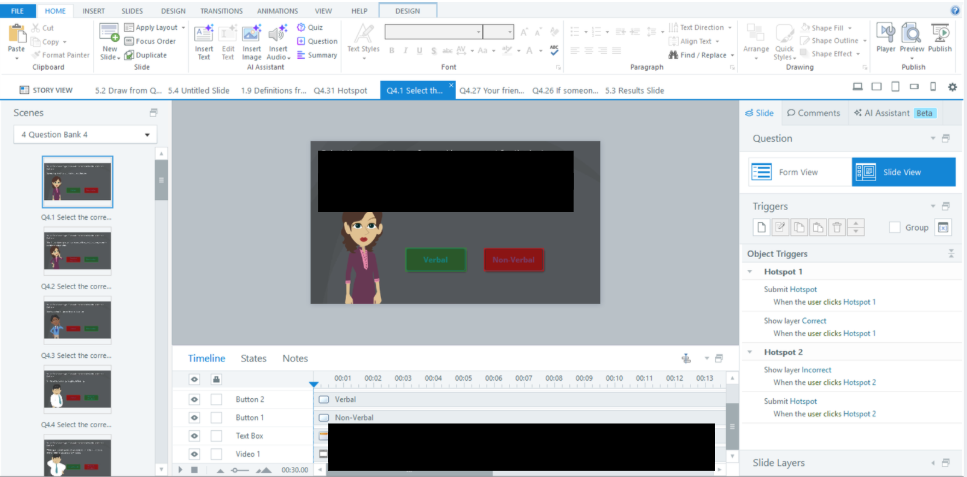This screenshot has height=477, width=967.
Task: Click the create new trigger icon
Action: [x=762, y=227]
